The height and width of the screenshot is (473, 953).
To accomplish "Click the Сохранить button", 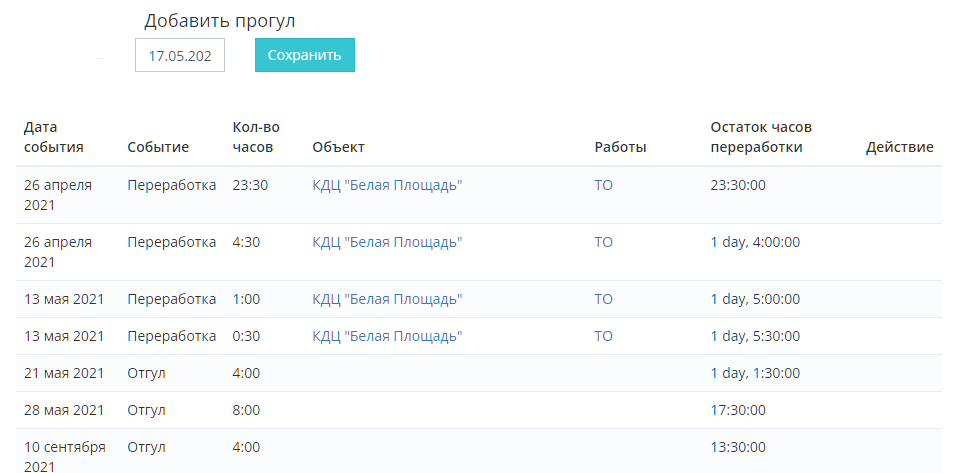I will pos(304,55).
